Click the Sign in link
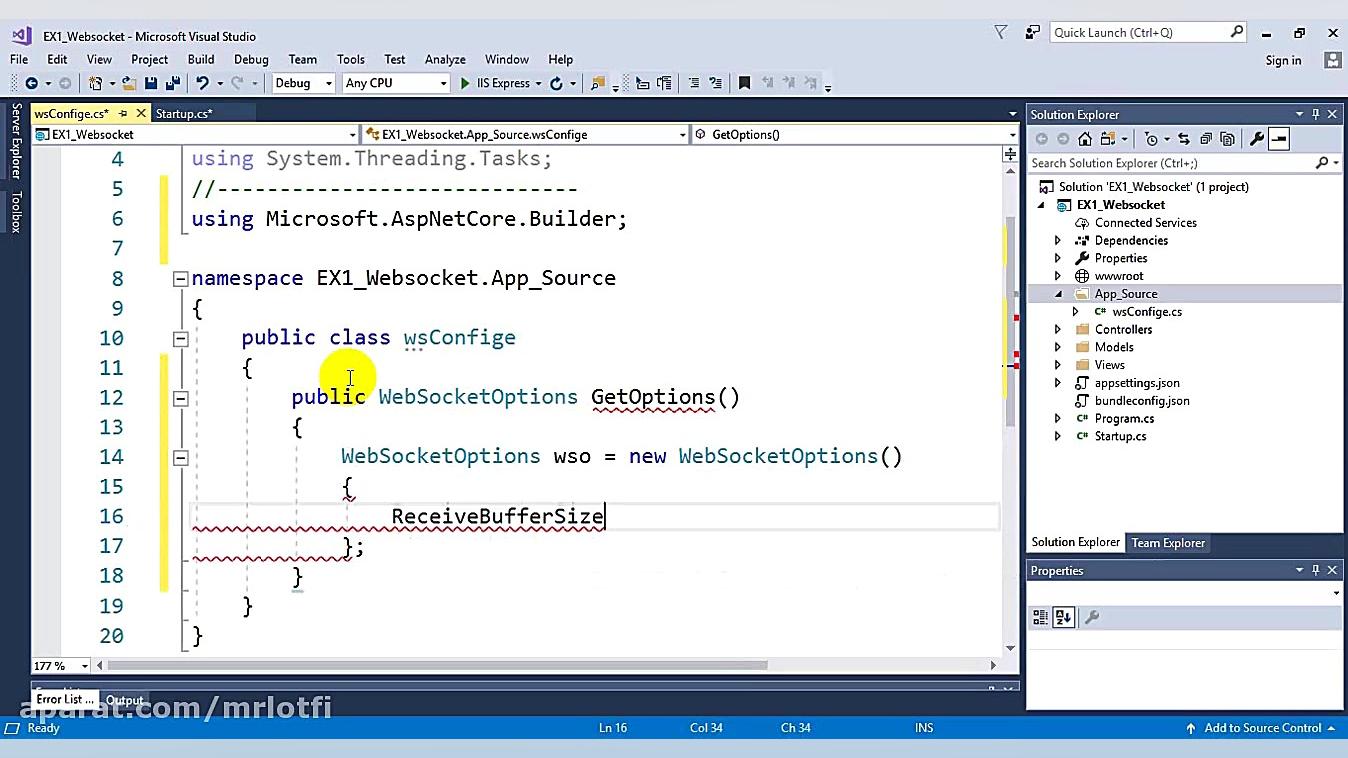The width and height of the screenshot is (1348, 758). coord(1283,60)
